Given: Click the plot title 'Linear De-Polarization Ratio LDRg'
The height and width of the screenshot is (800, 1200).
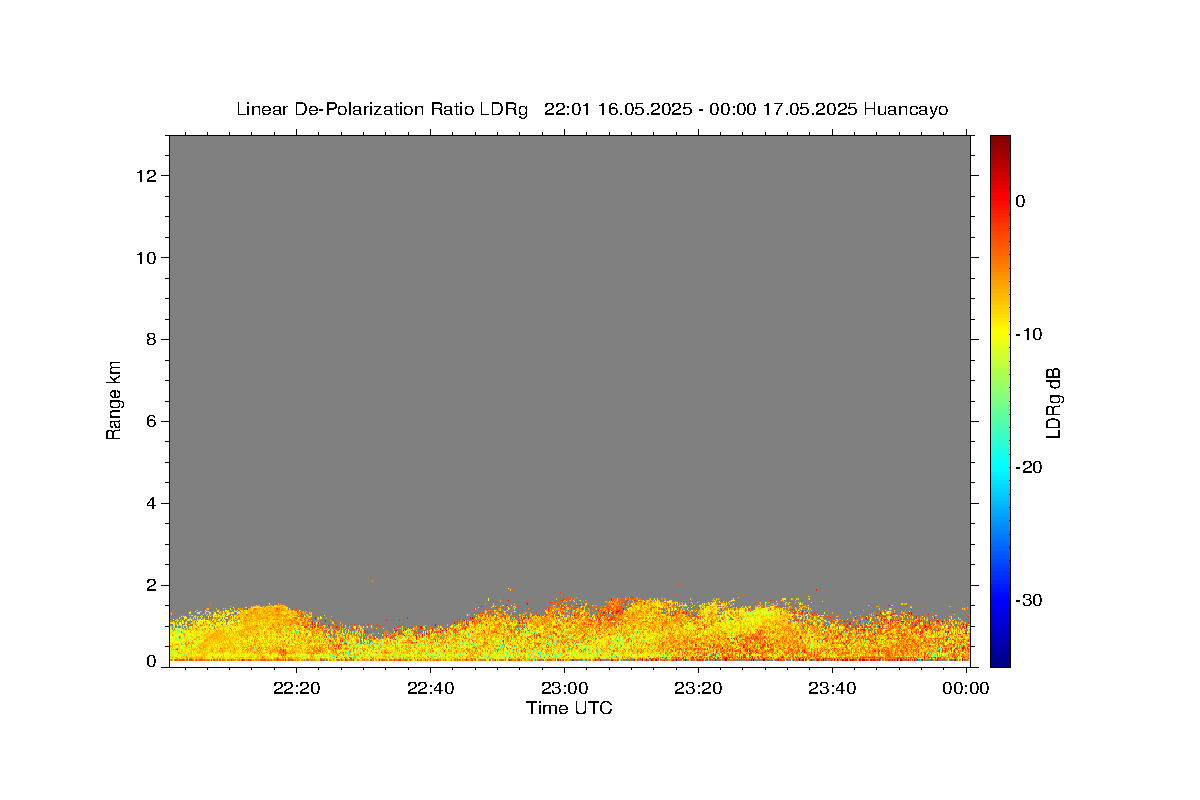Looking at the screenshot, I should pyautogui.click(x=381, y=109).
